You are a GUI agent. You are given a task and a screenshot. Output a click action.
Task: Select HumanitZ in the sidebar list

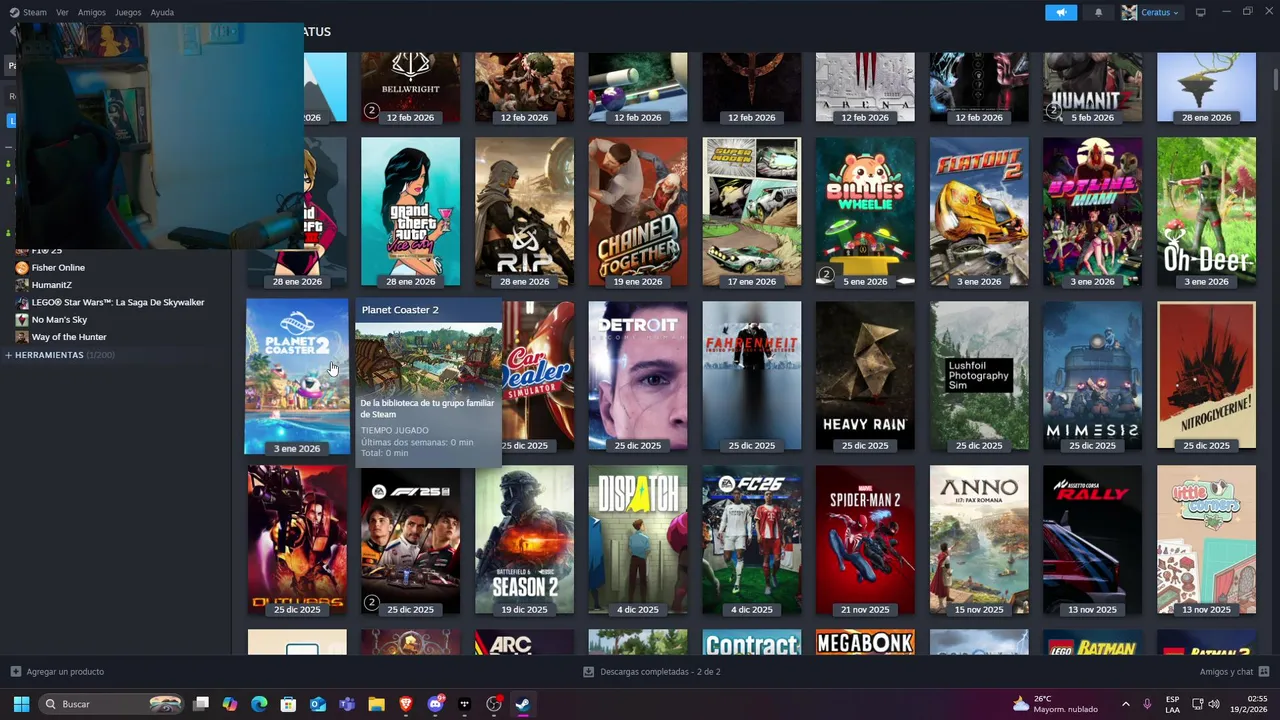pos(51,285)
